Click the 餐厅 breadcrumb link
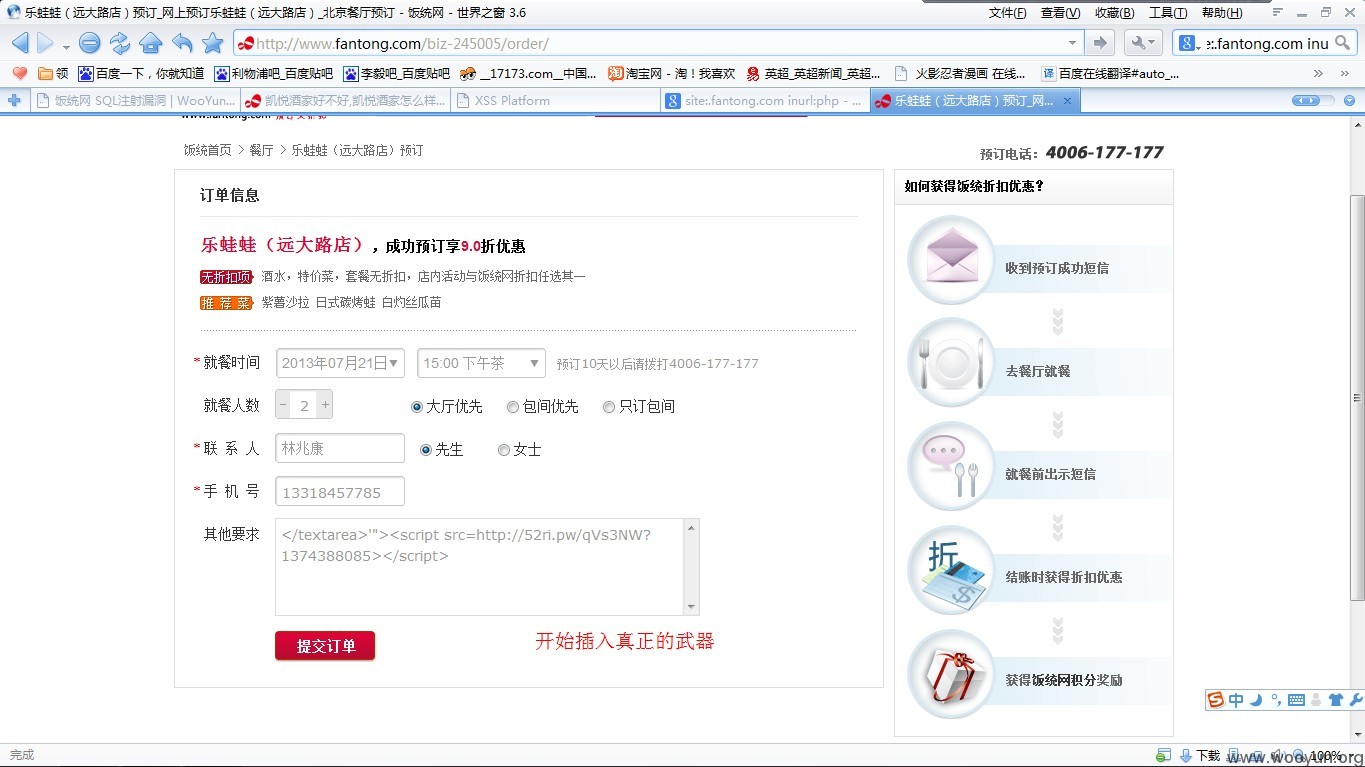 [261, 150]
